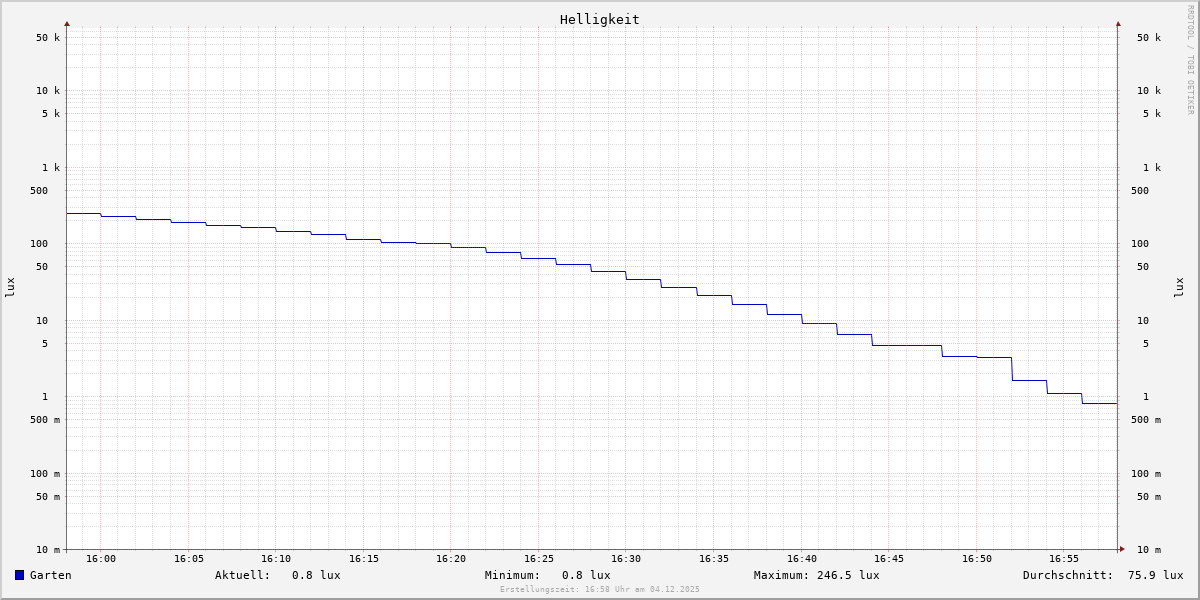
Task: Select the 16:55 time axis label
Action: pos(1064,559)
